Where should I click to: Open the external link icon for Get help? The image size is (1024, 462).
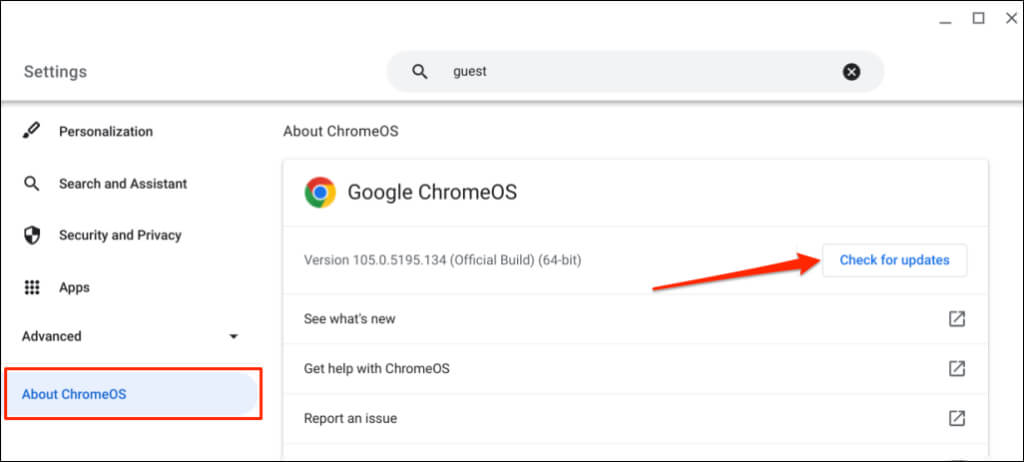pyautogui.click(x=957, y=369)
